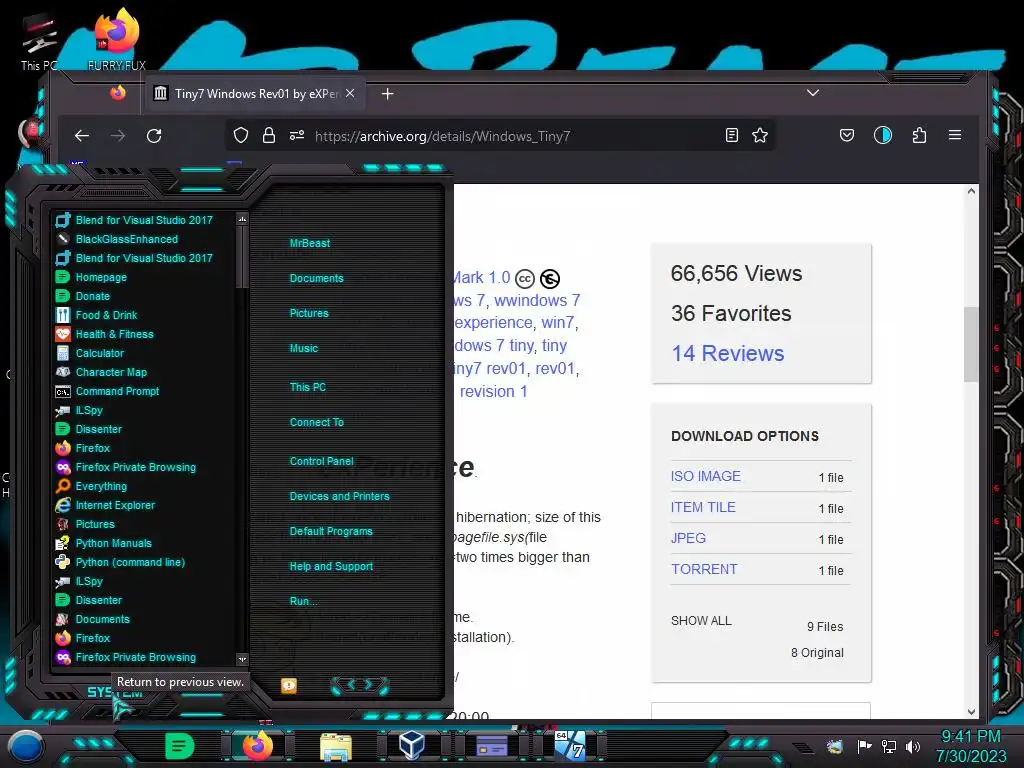Image resolution: width=1024 pixels, height=768 pixels.
Task: Open the Firefox hamburger application menu
Action: point(955,135)
